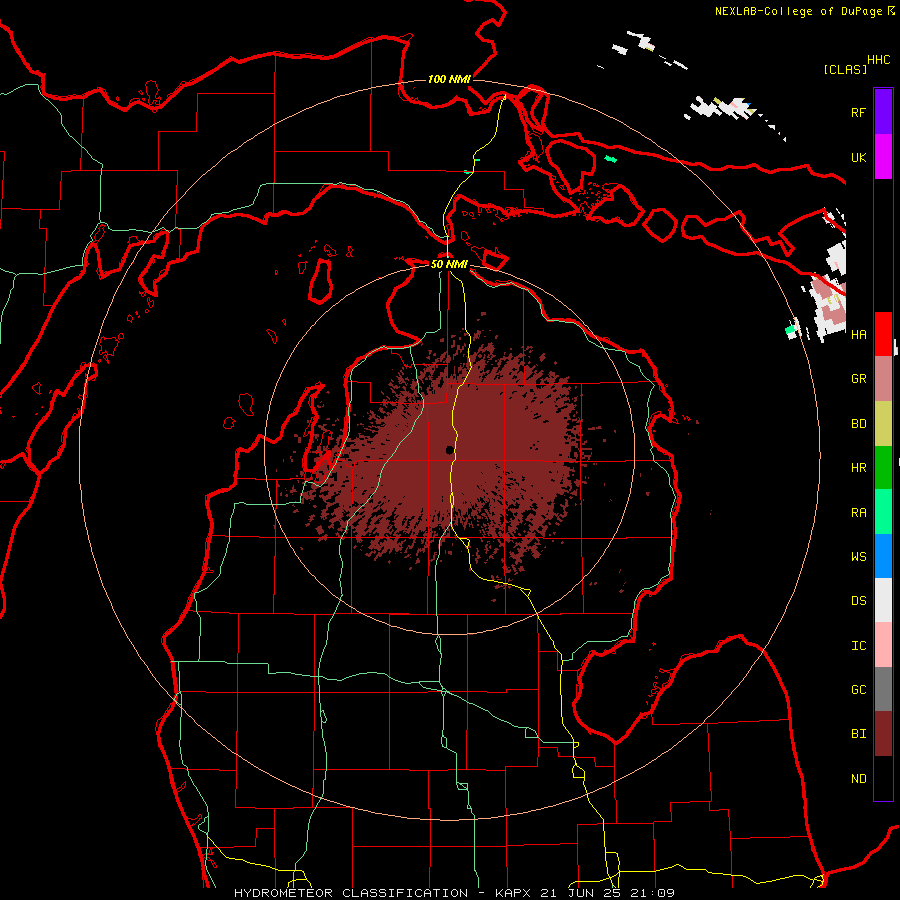Screen dimensions: 900x900
Task: Click the "KAPX" station identifier
Action: (514, 893)
